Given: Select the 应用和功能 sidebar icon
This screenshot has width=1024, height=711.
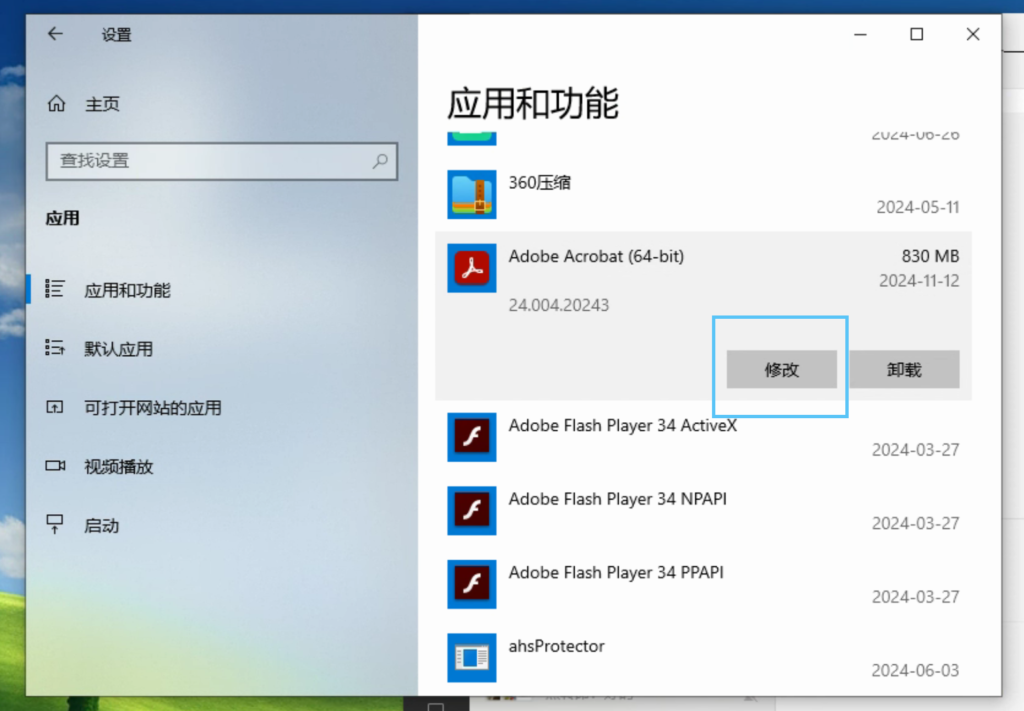Looking at the screenshot, I should click(x=55, y=289).
